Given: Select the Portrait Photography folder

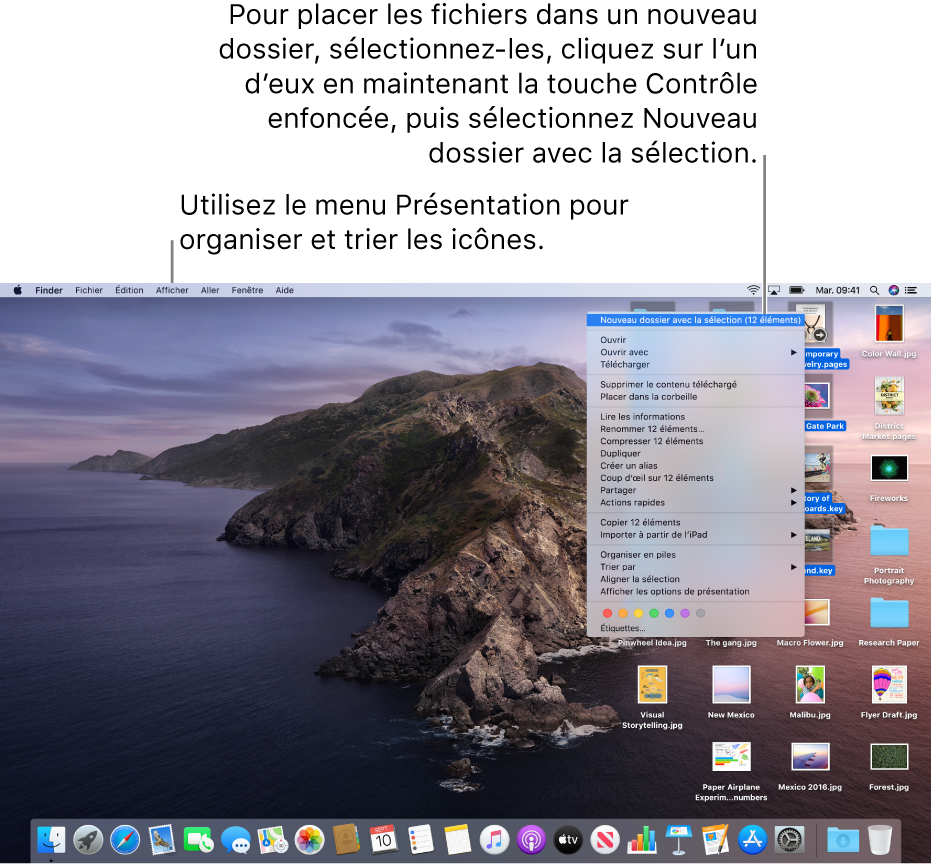Looking at the screenshot, I should tap(889, 553).
